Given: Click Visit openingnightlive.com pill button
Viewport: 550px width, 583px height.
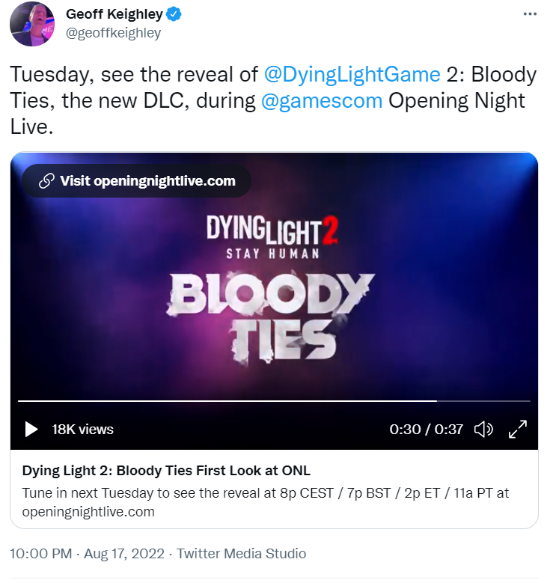Looking at the screenshot, I should pos(136,181).
